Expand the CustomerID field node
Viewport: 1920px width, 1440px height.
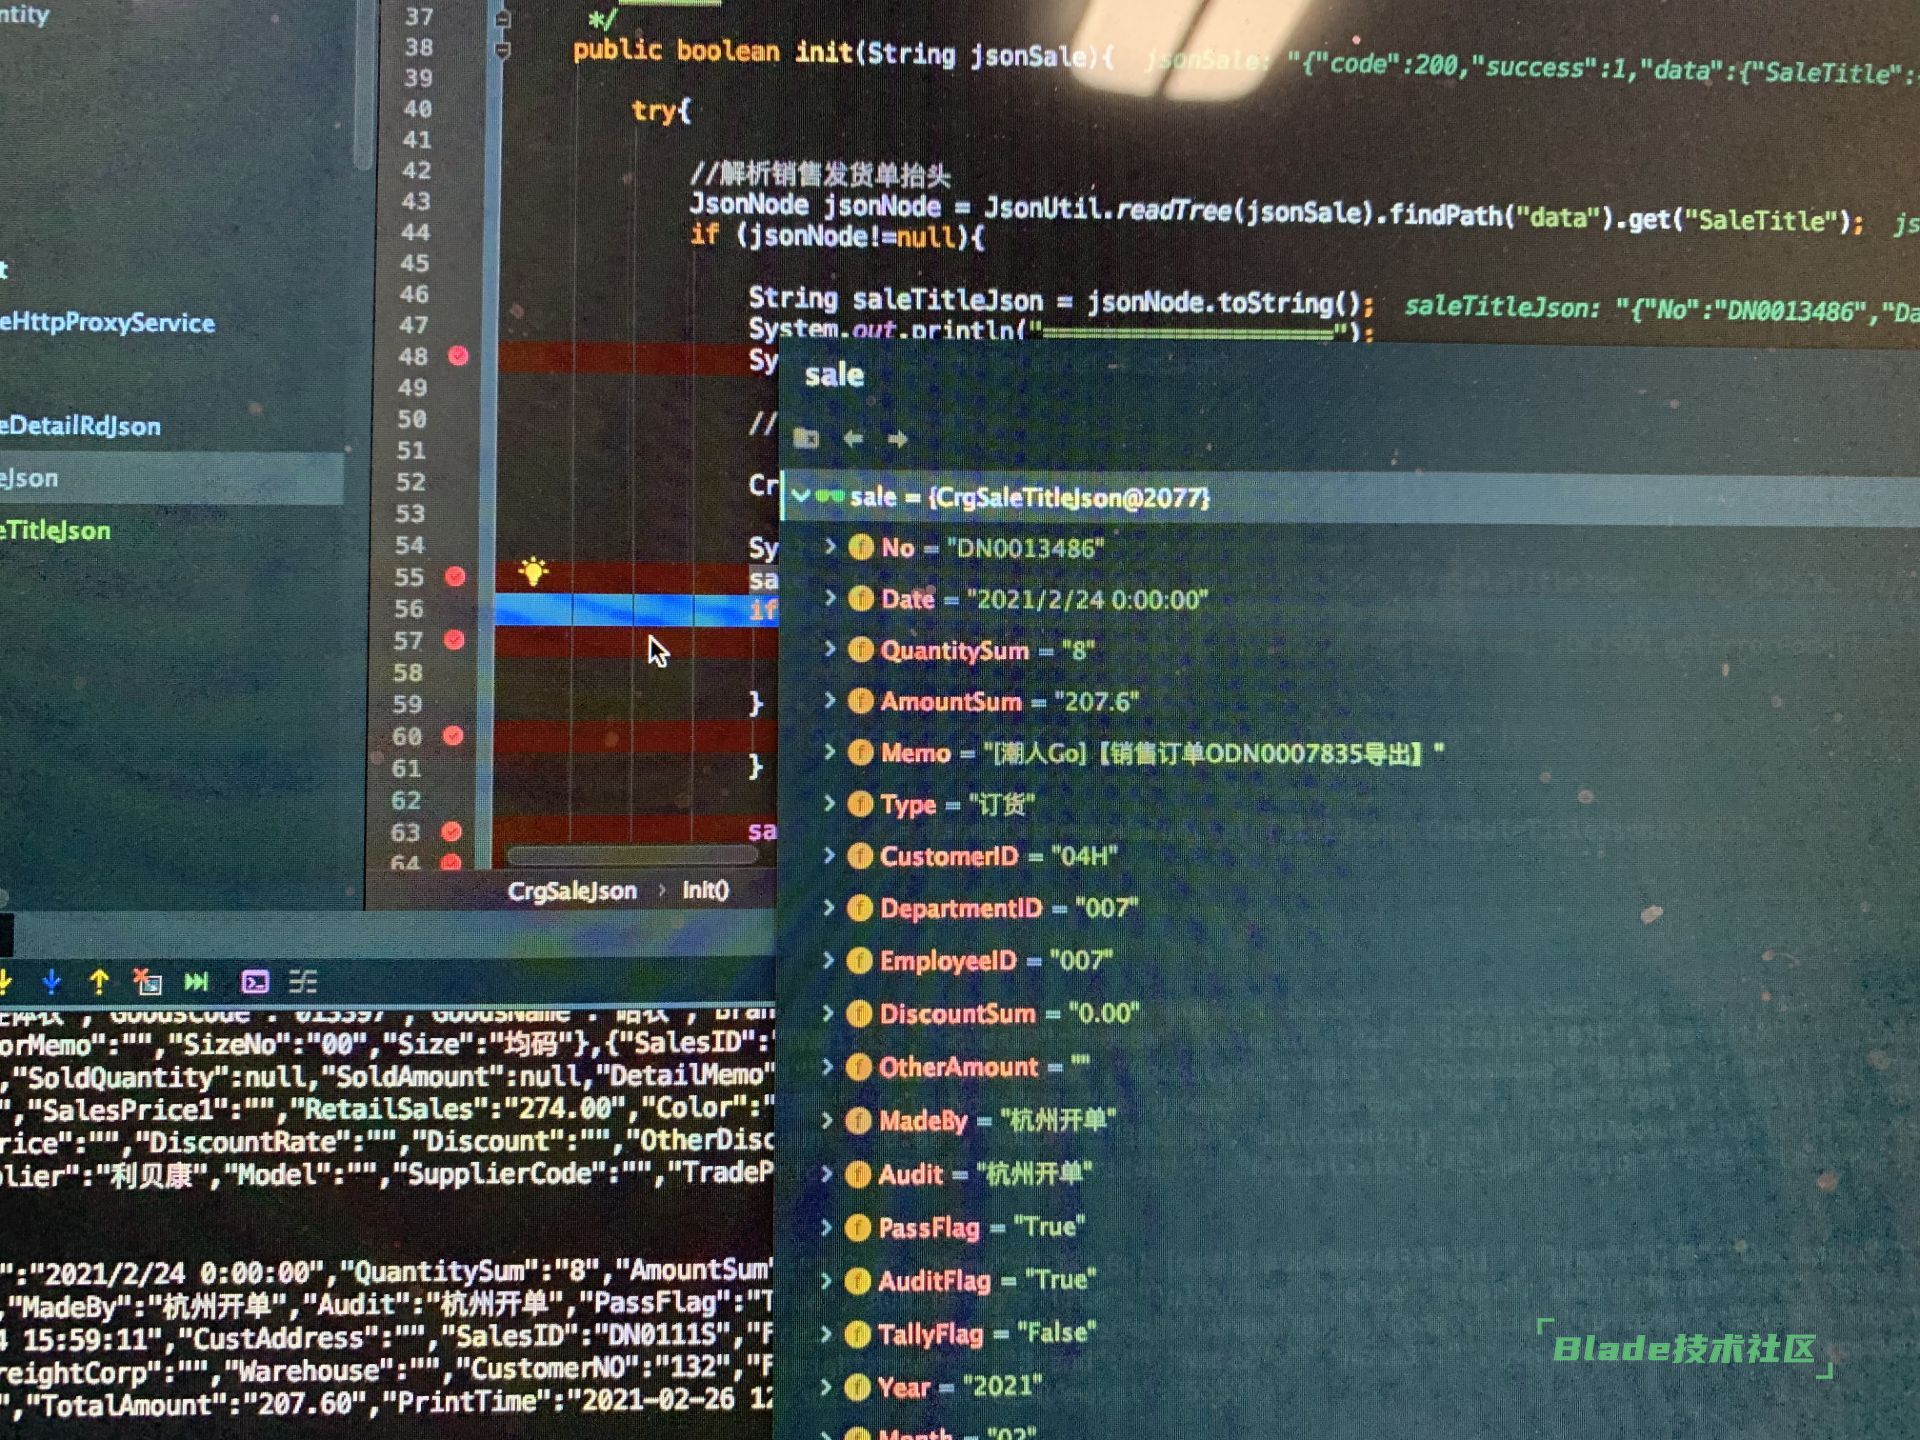(829, 854)
